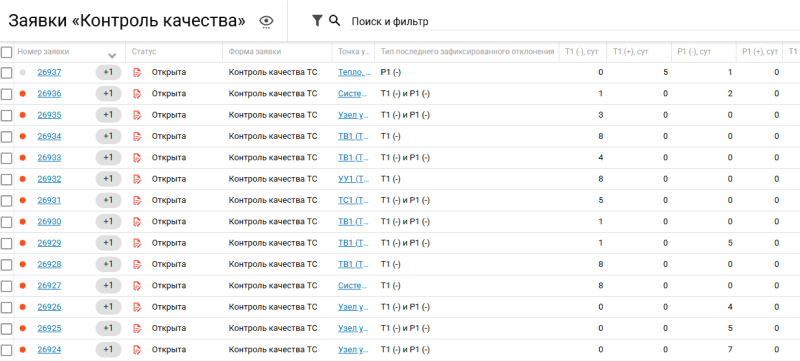Expand the +1 badge for request 26935
This screenshot has width=800, height=361.
click(108, 115)
